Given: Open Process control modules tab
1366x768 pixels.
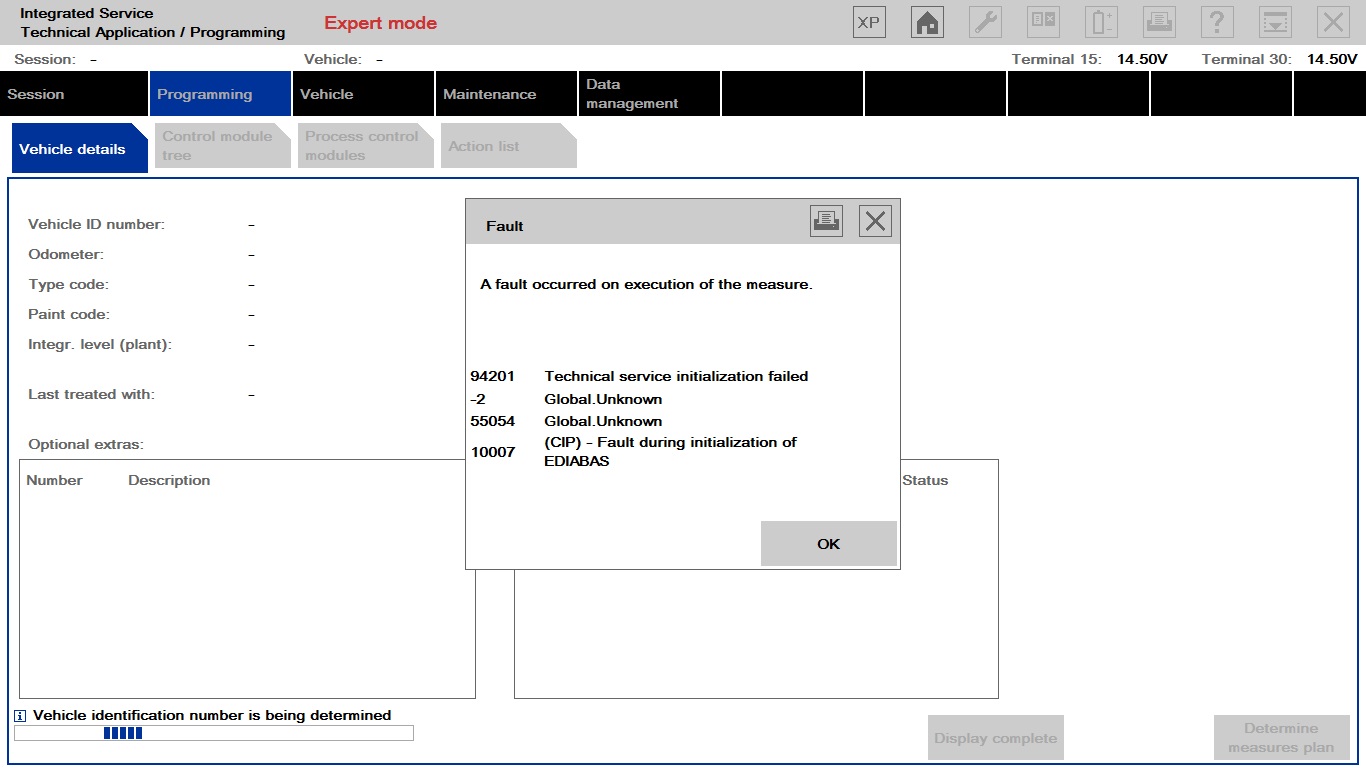Looking at the screenshot, I should tap(366, 146).
